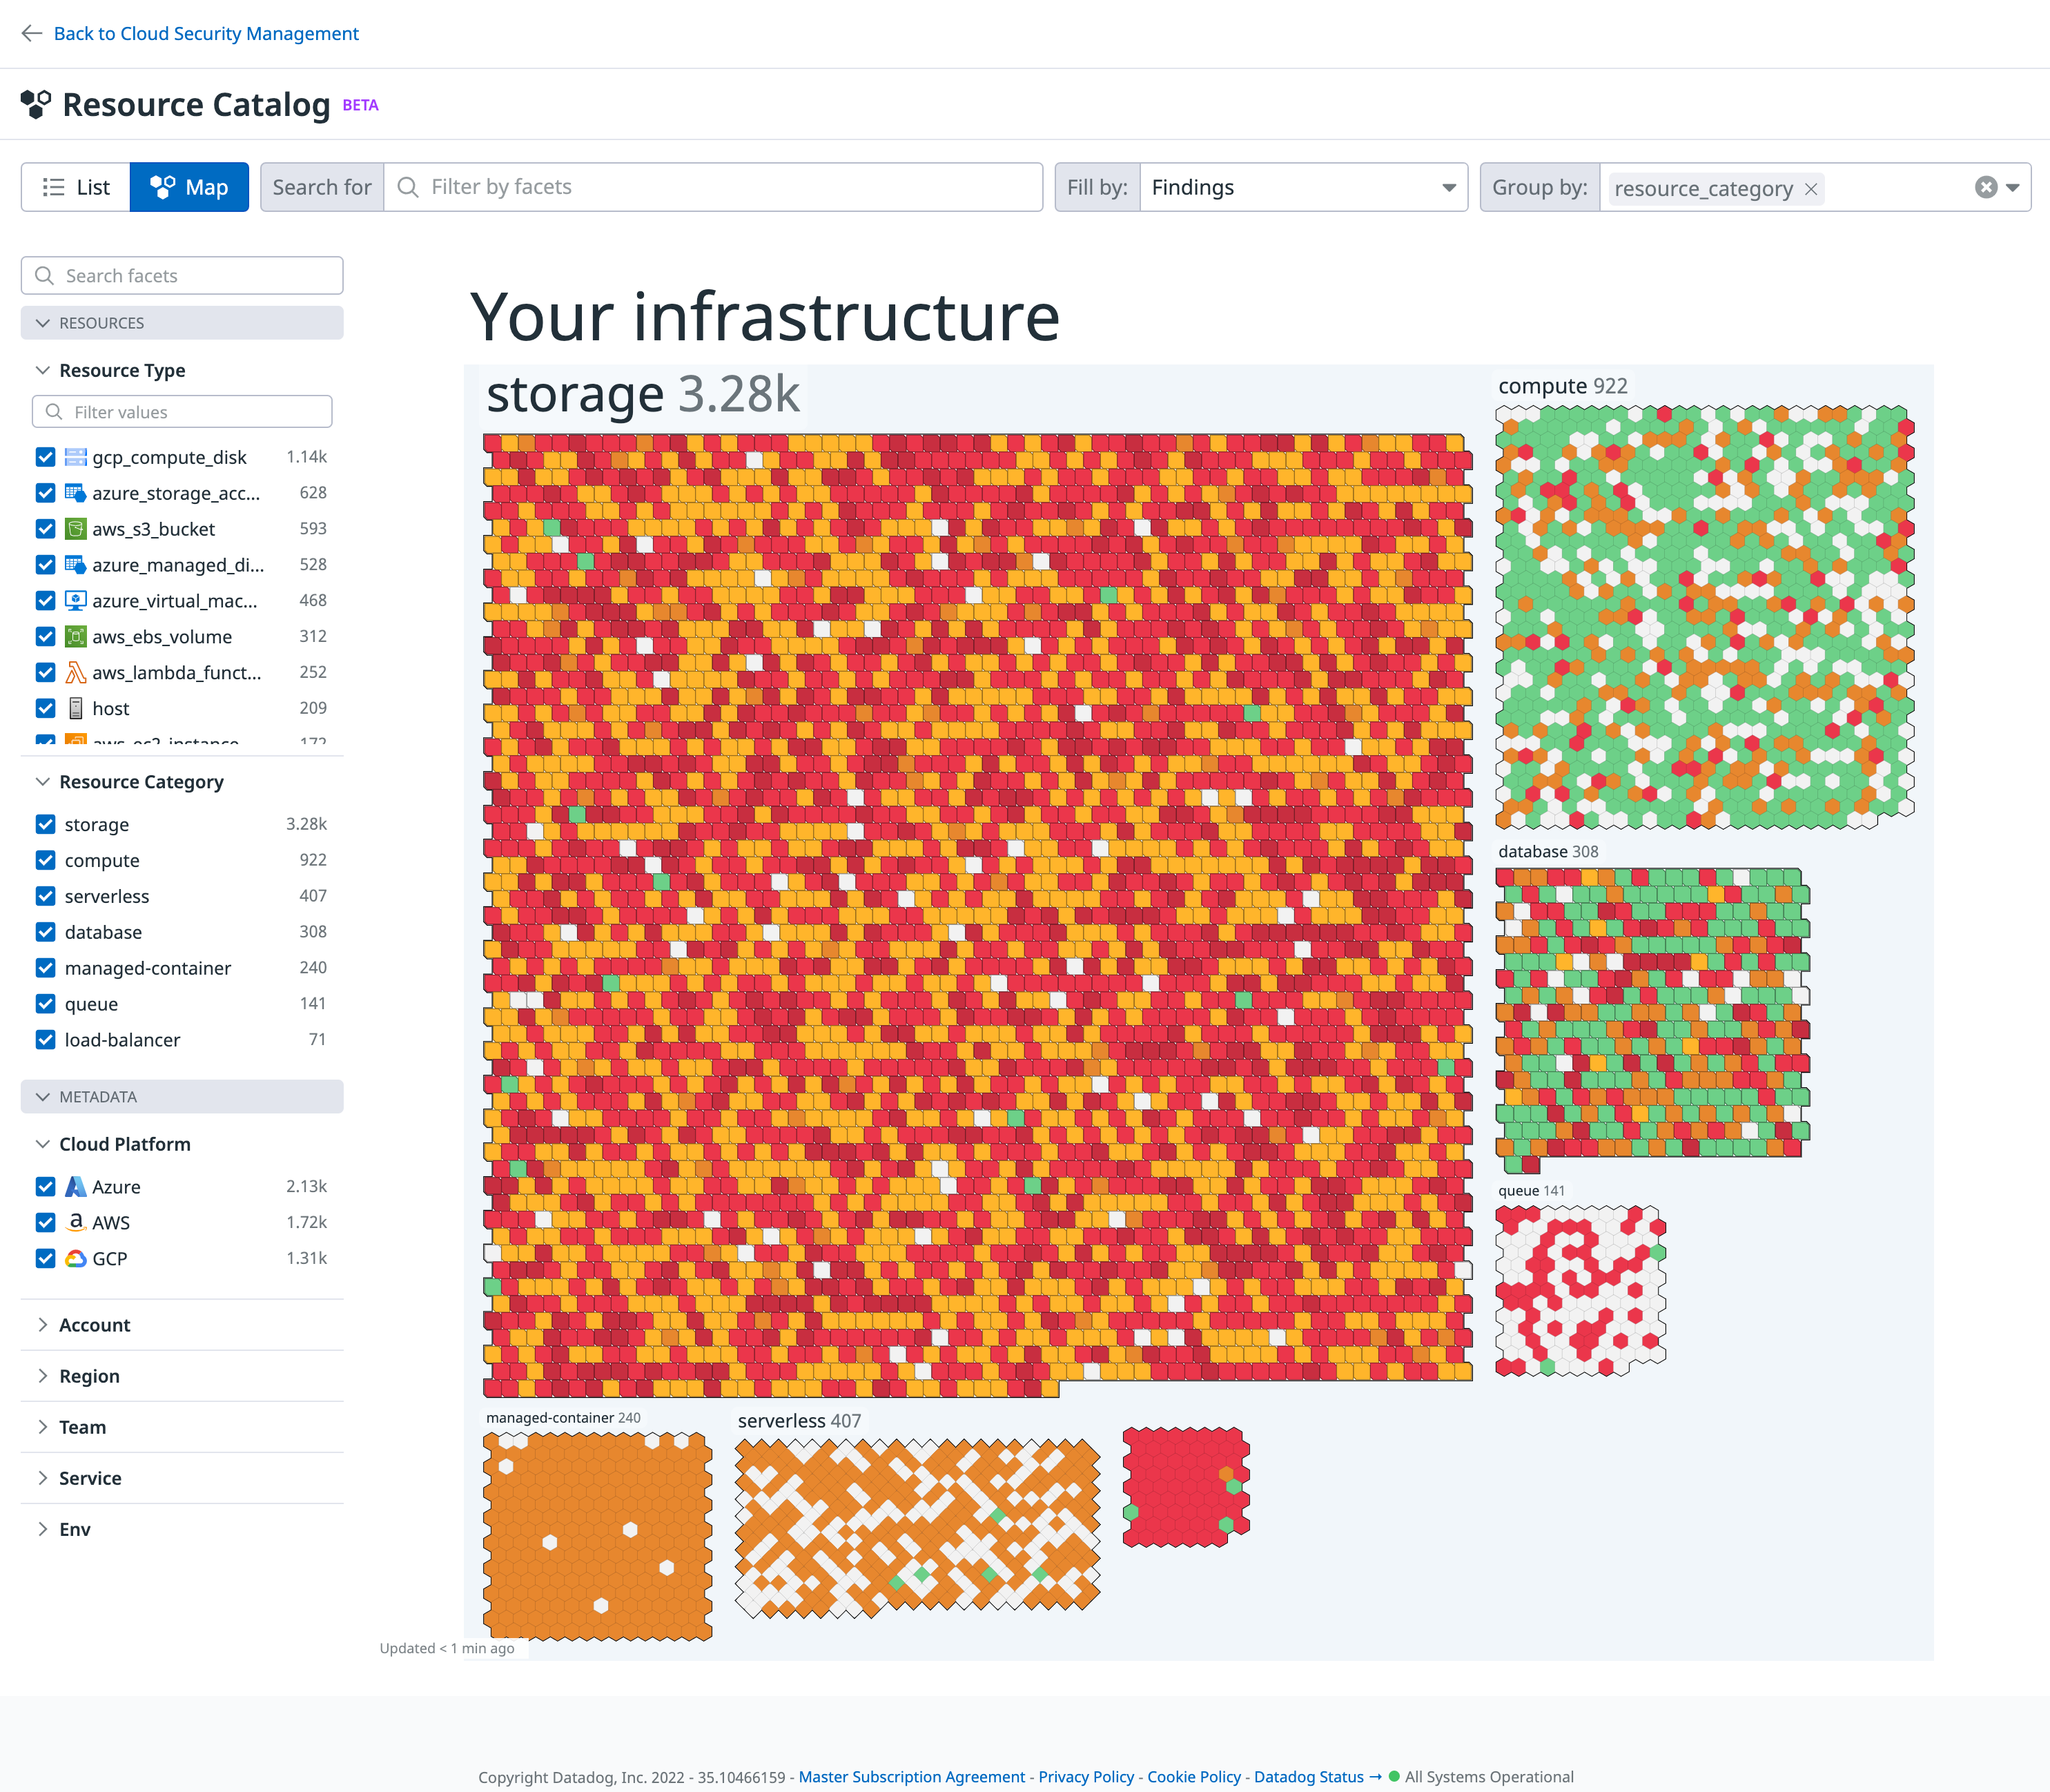Click the Resource Catalog honeycomb logo icon

coord(36,104)
